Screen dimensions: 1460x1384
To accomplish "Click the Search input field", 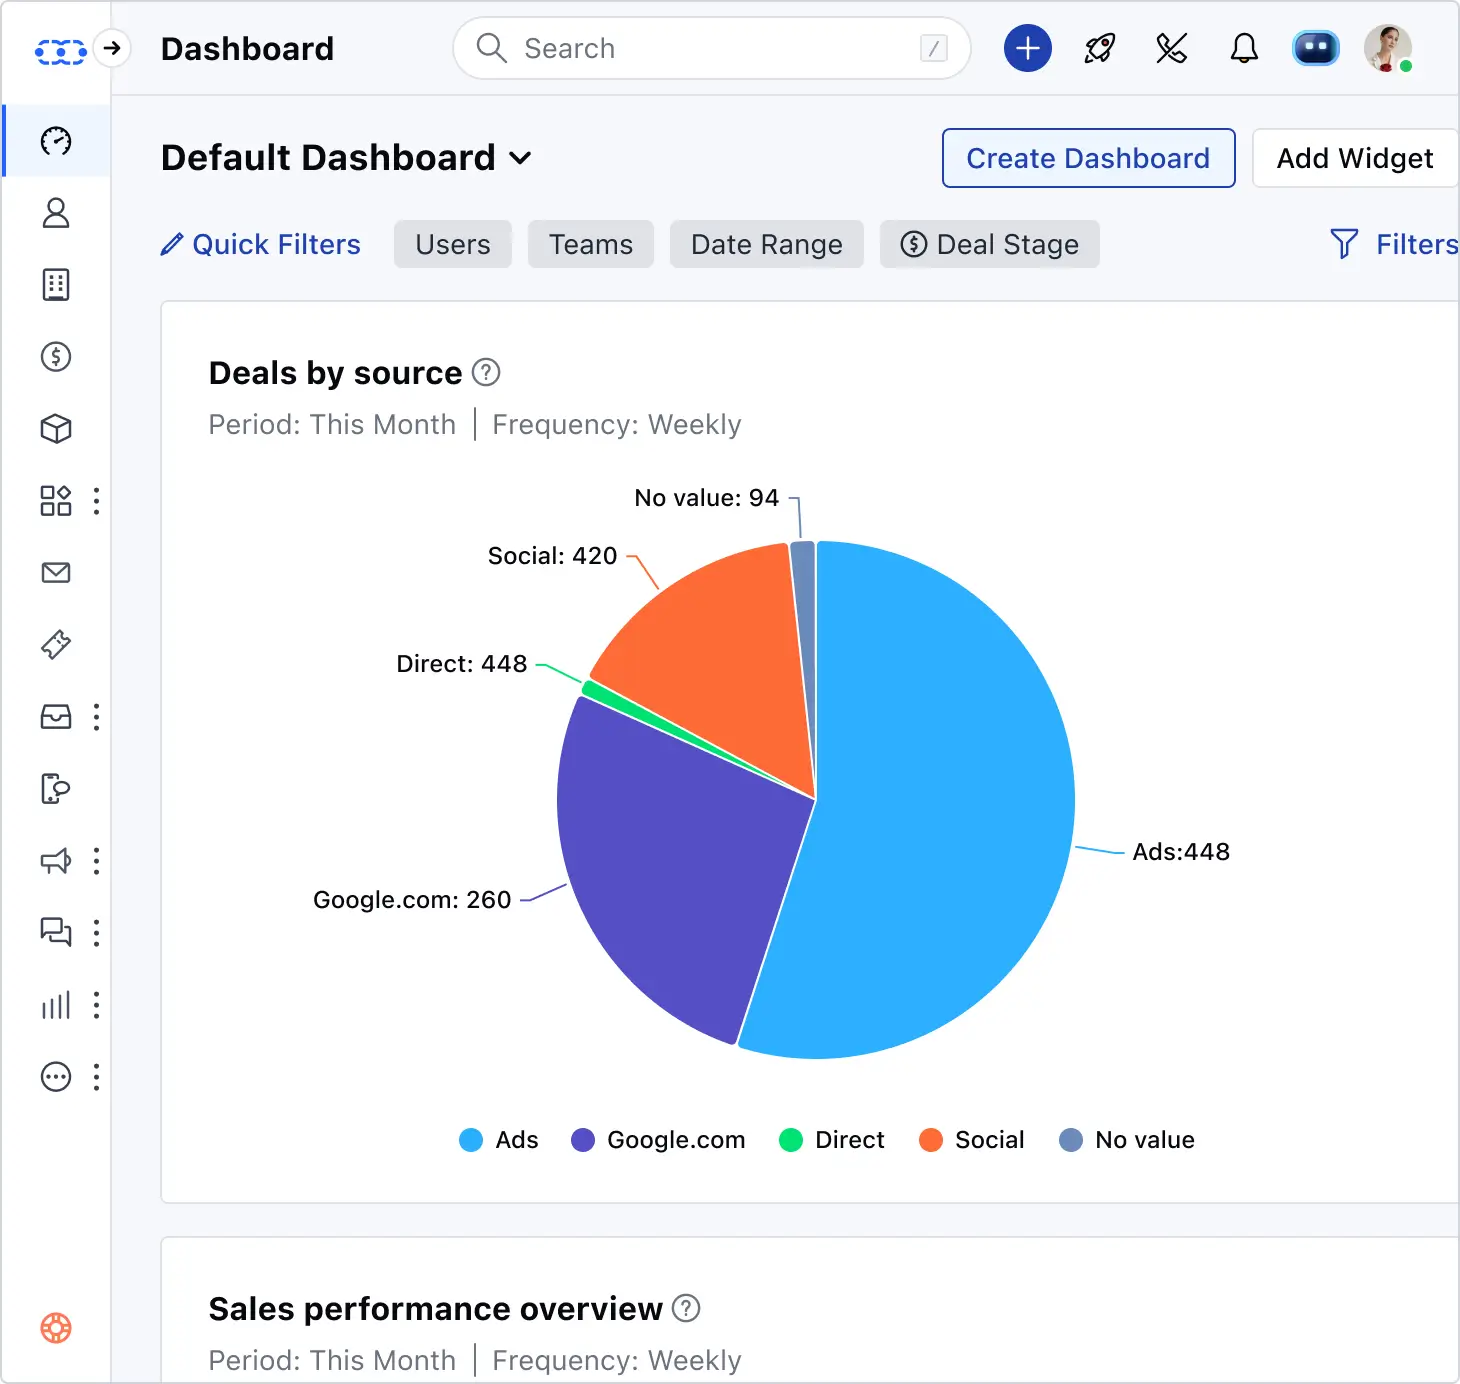I will [x=712, y=48].
